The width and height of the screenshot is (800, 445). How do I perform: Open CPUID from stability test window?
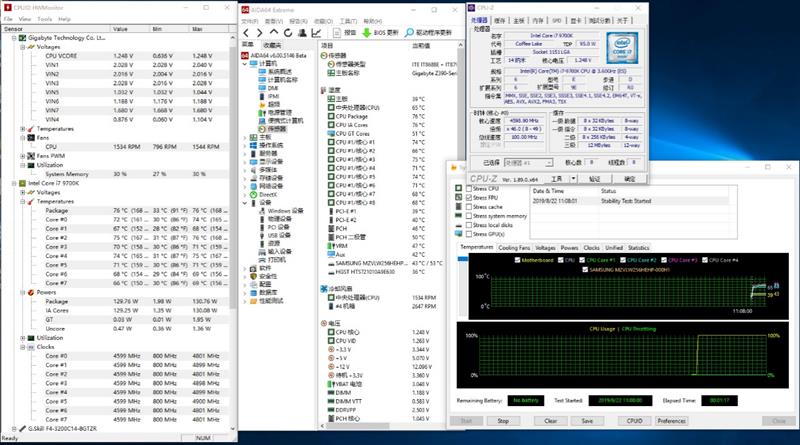[x=634, y=421]
